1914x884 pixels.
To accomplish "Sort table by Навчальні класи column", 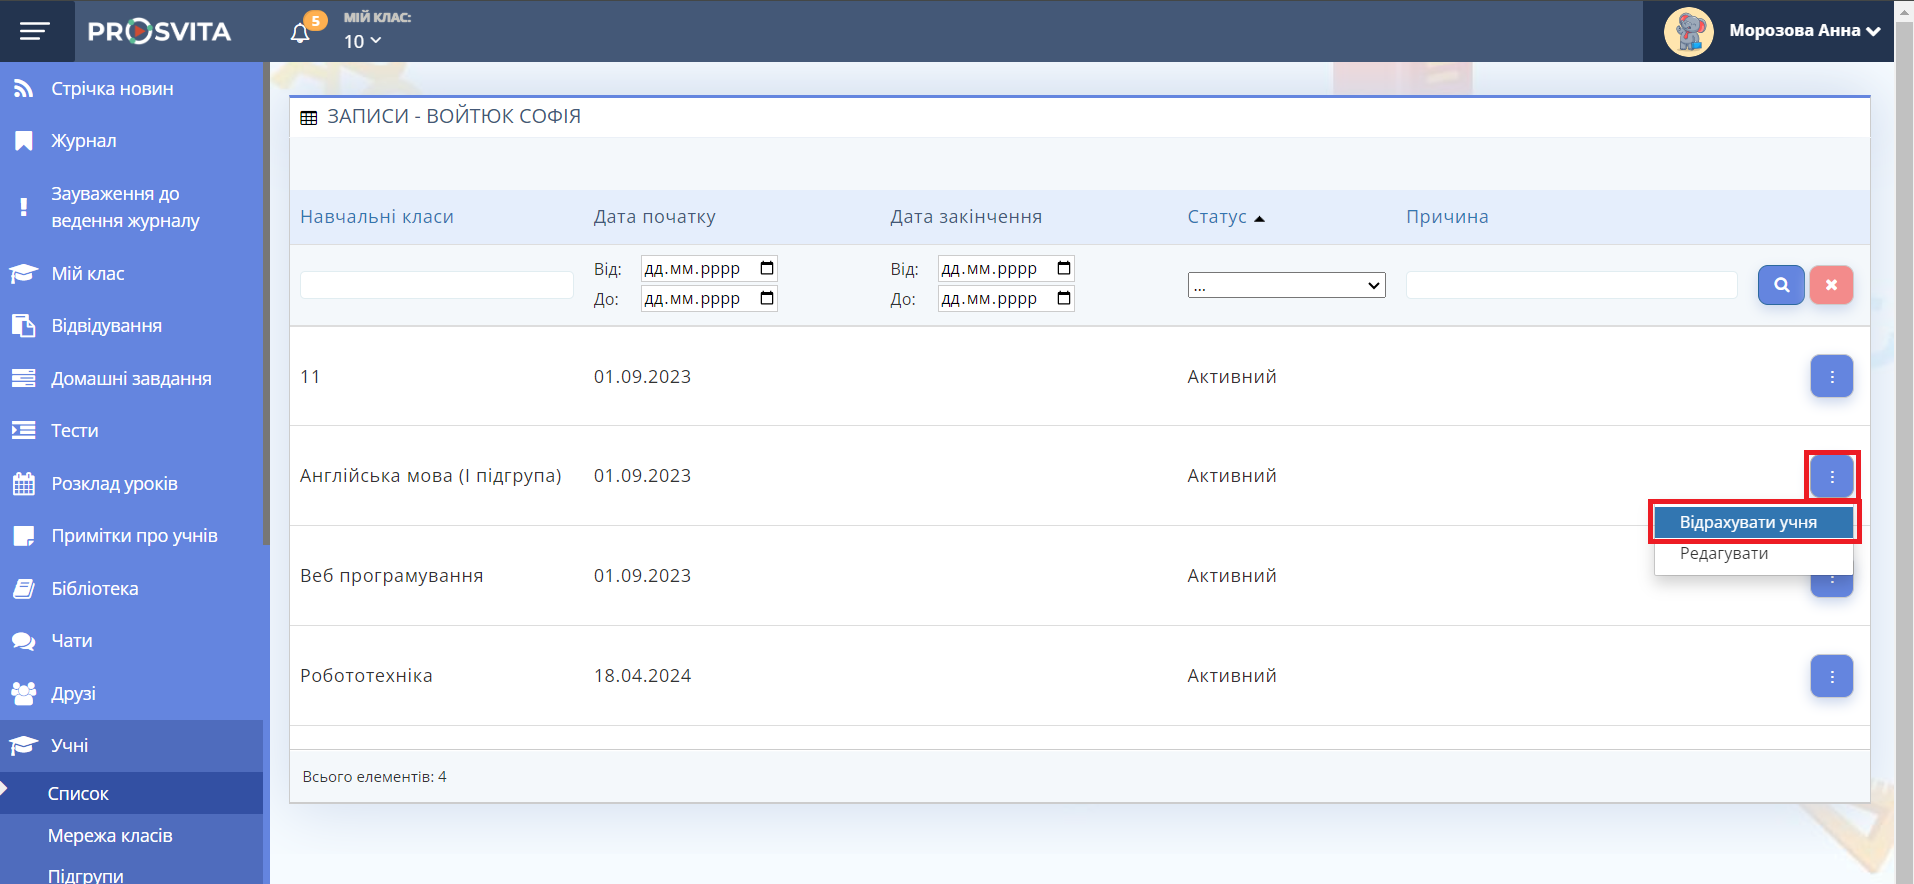I will coord(377,217).
